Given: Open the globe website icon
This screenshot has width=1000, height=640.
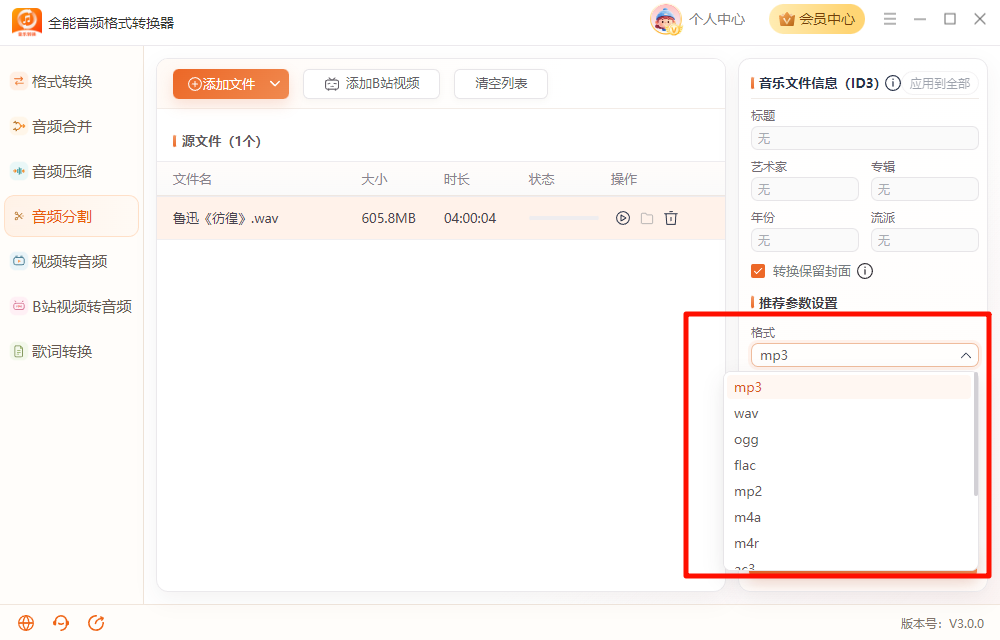Looking at the screenshot, I should 26,623.
